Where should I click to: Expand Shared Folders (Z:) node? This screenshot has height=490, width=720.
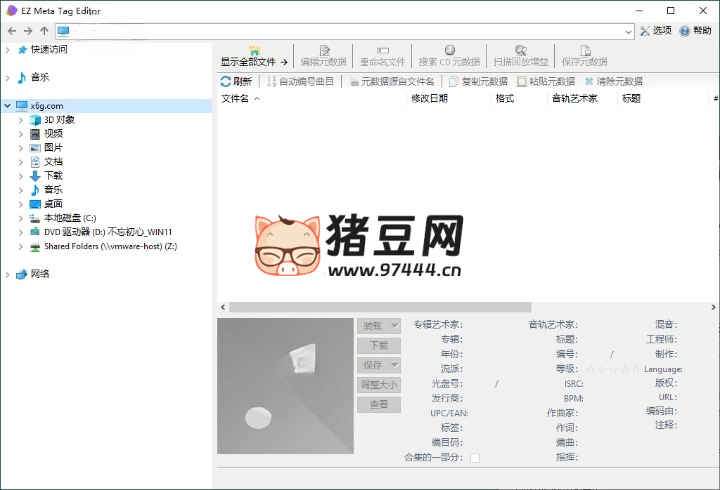pyautogui.click(x=21, y=247)
